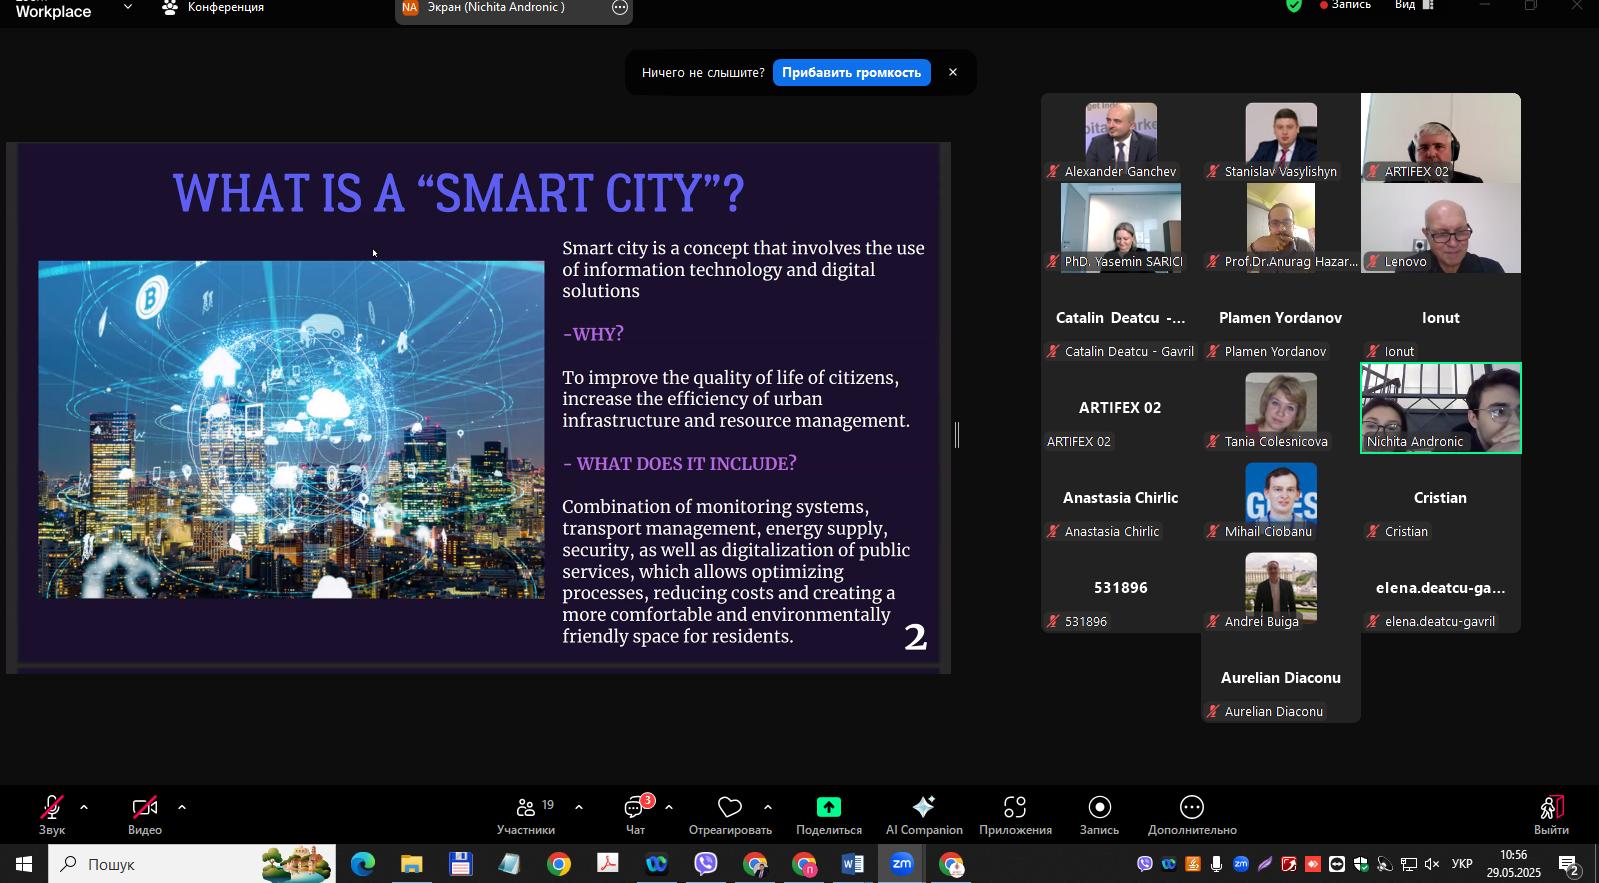The width and height of the screenshot is (1599, 883).
Task: Expand audio options arrow next to Звук
Action: click(x=84, y=808)
